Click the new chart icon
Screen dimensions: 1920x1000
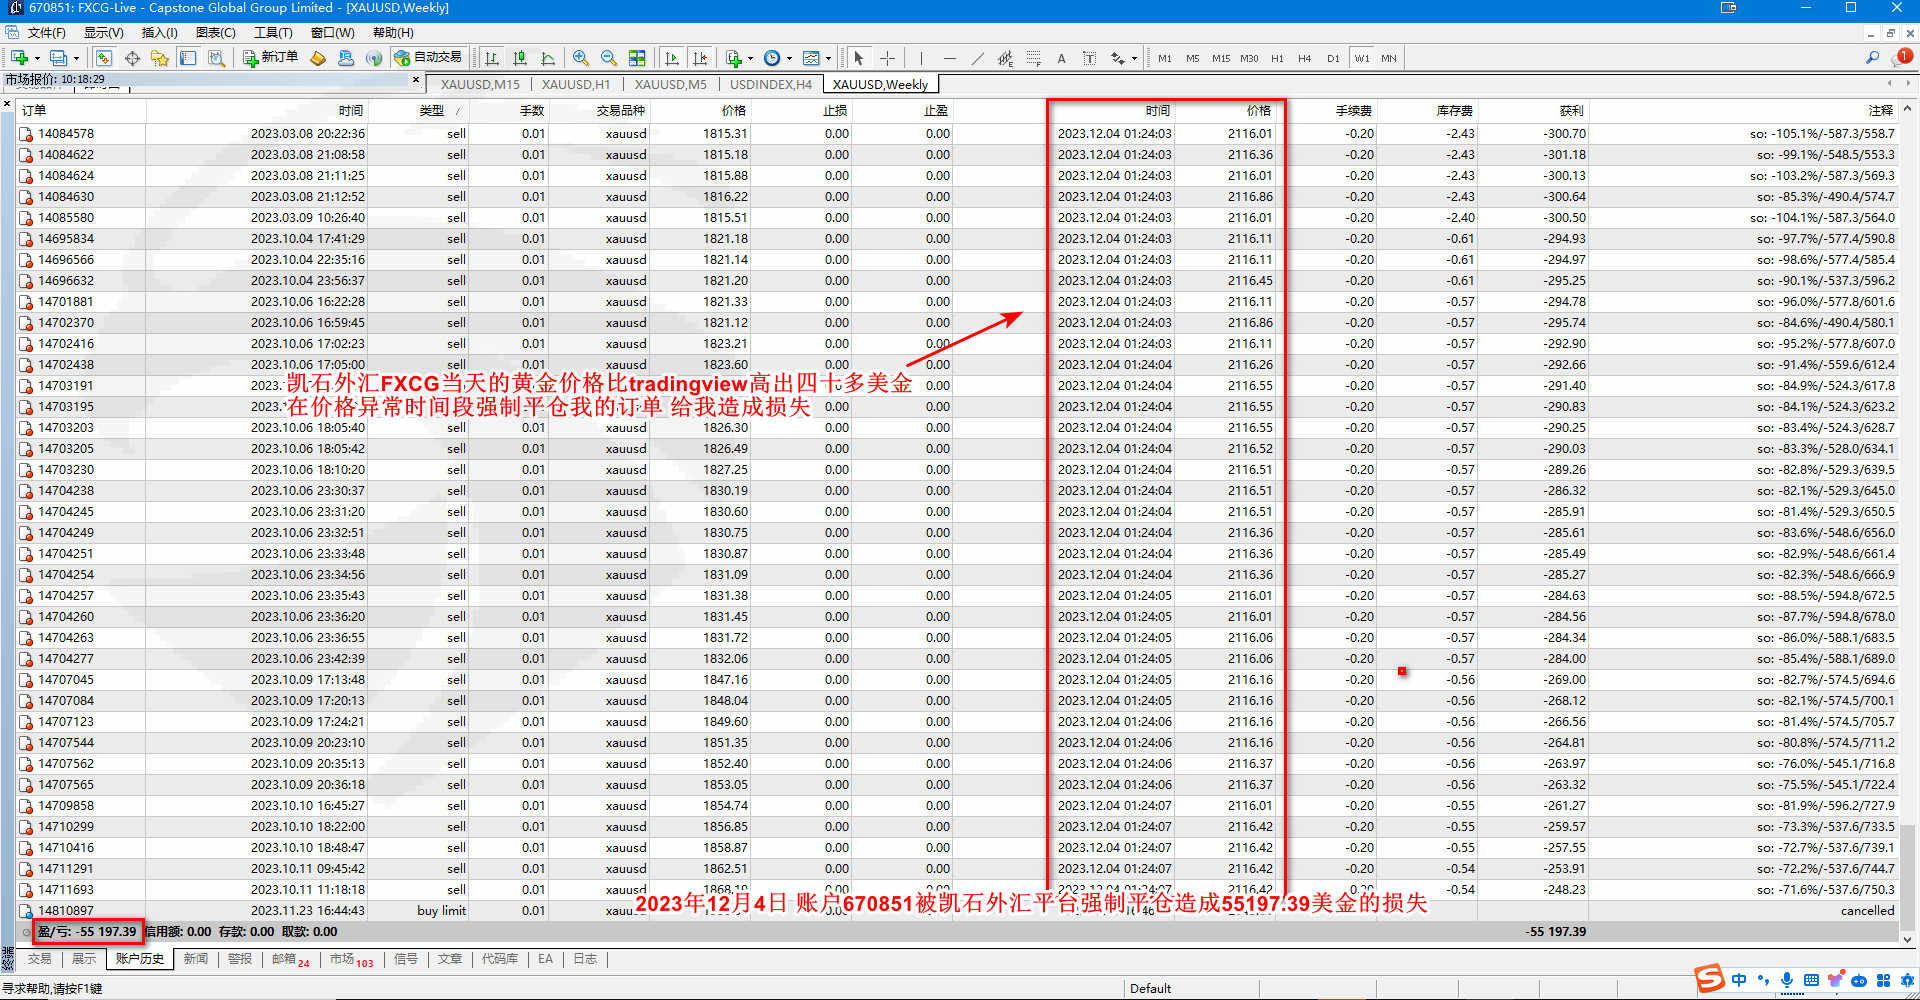pyautogui.click(x=19, y=58)
